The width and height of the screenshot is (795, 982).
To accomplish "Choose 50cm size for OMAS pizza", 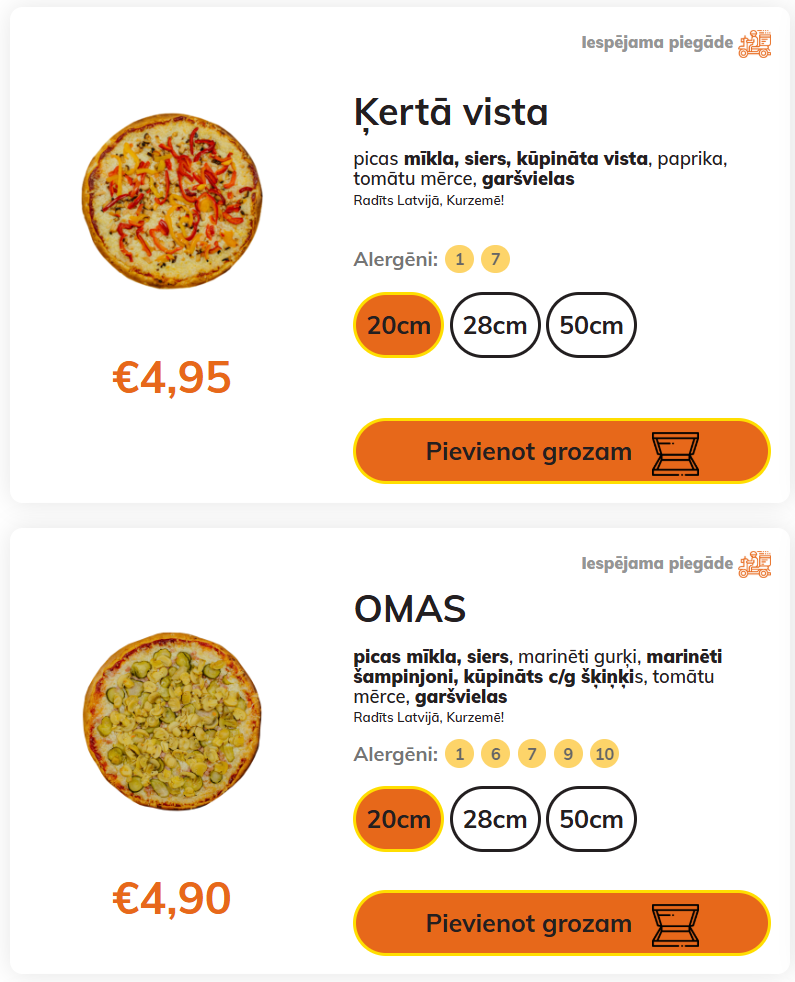I will click(x=591, y=819).
